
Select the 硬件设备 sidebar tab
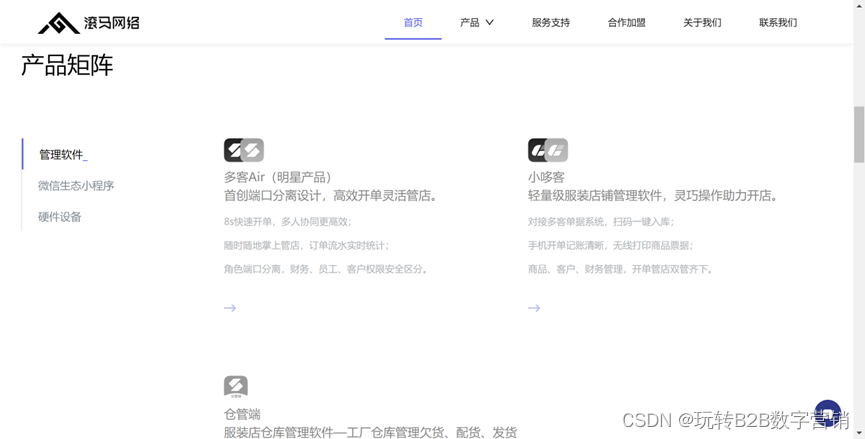tap(60, 217)
